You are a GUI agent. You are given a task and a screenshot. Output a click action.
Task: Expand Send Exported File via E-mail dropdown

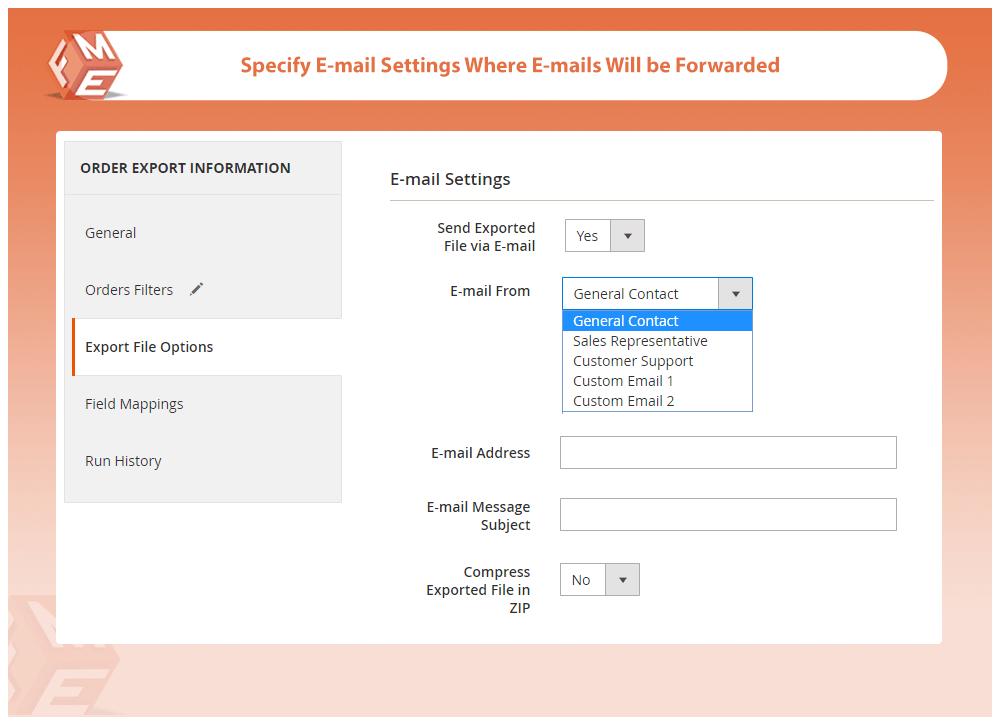(605, 236)
